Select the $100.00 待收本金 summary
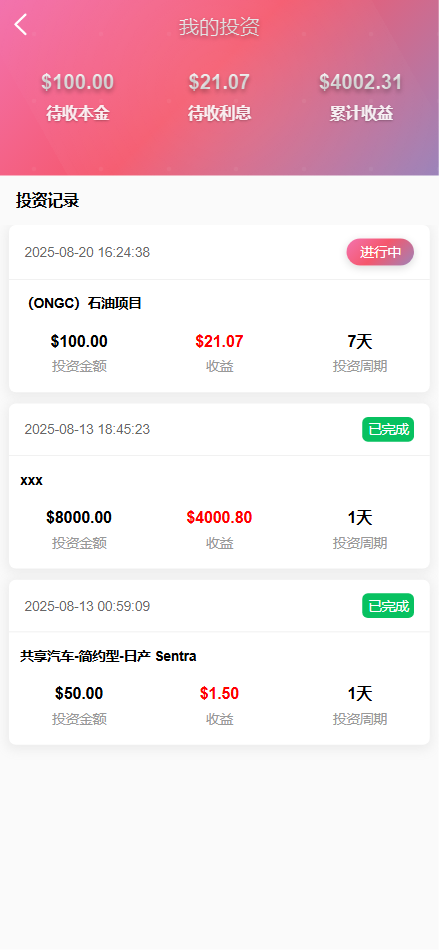The image size is (440, 950). (78, 97)
